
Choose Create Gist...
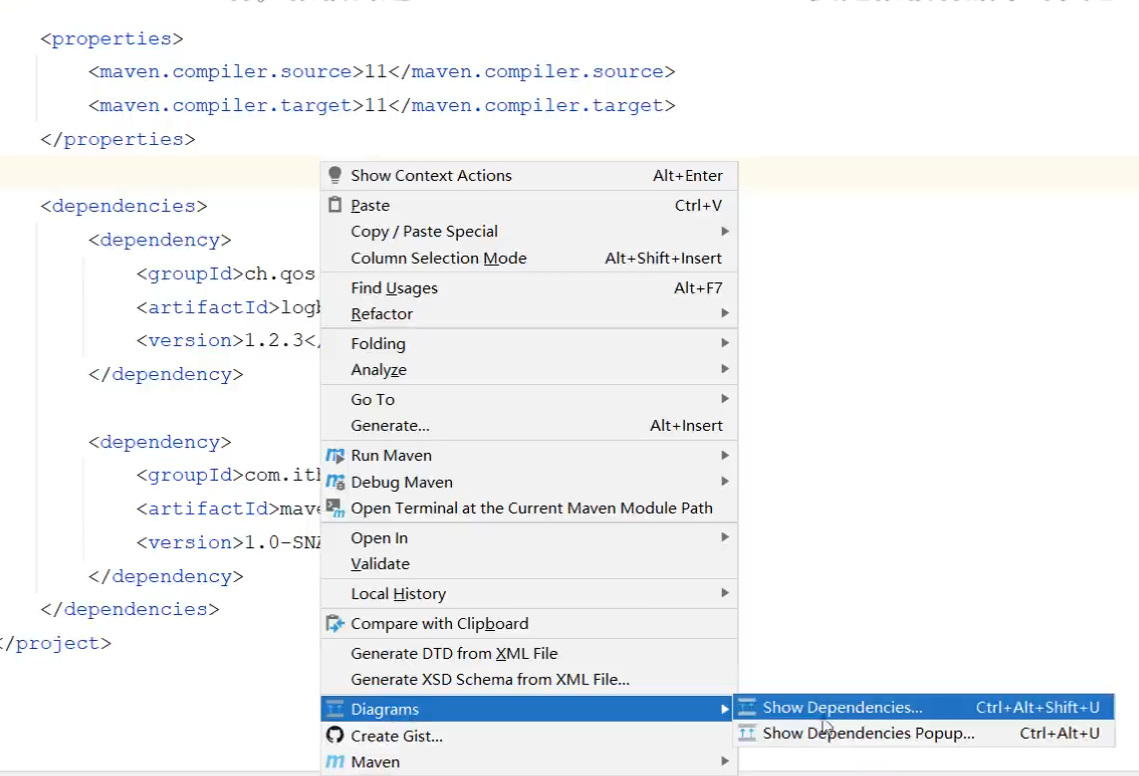click(529, 735)
